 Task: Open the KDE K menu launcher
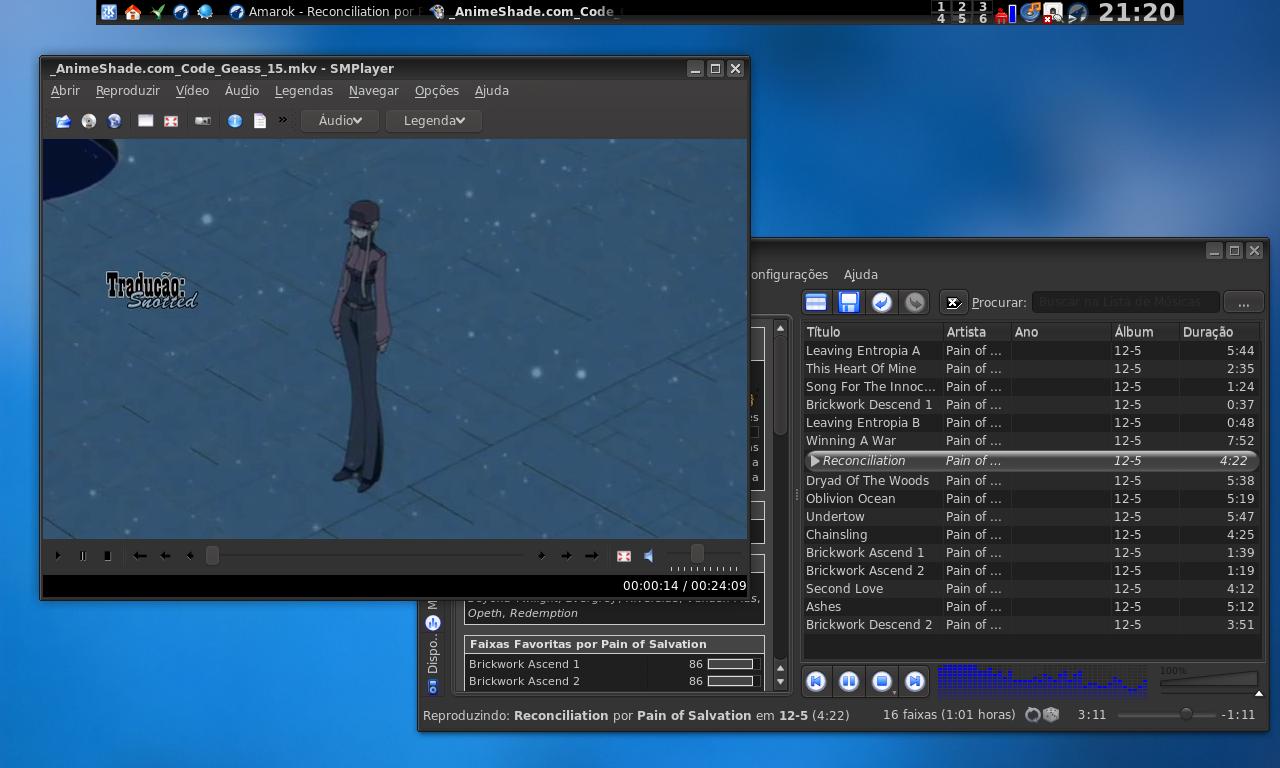click(x=109, y=12)
